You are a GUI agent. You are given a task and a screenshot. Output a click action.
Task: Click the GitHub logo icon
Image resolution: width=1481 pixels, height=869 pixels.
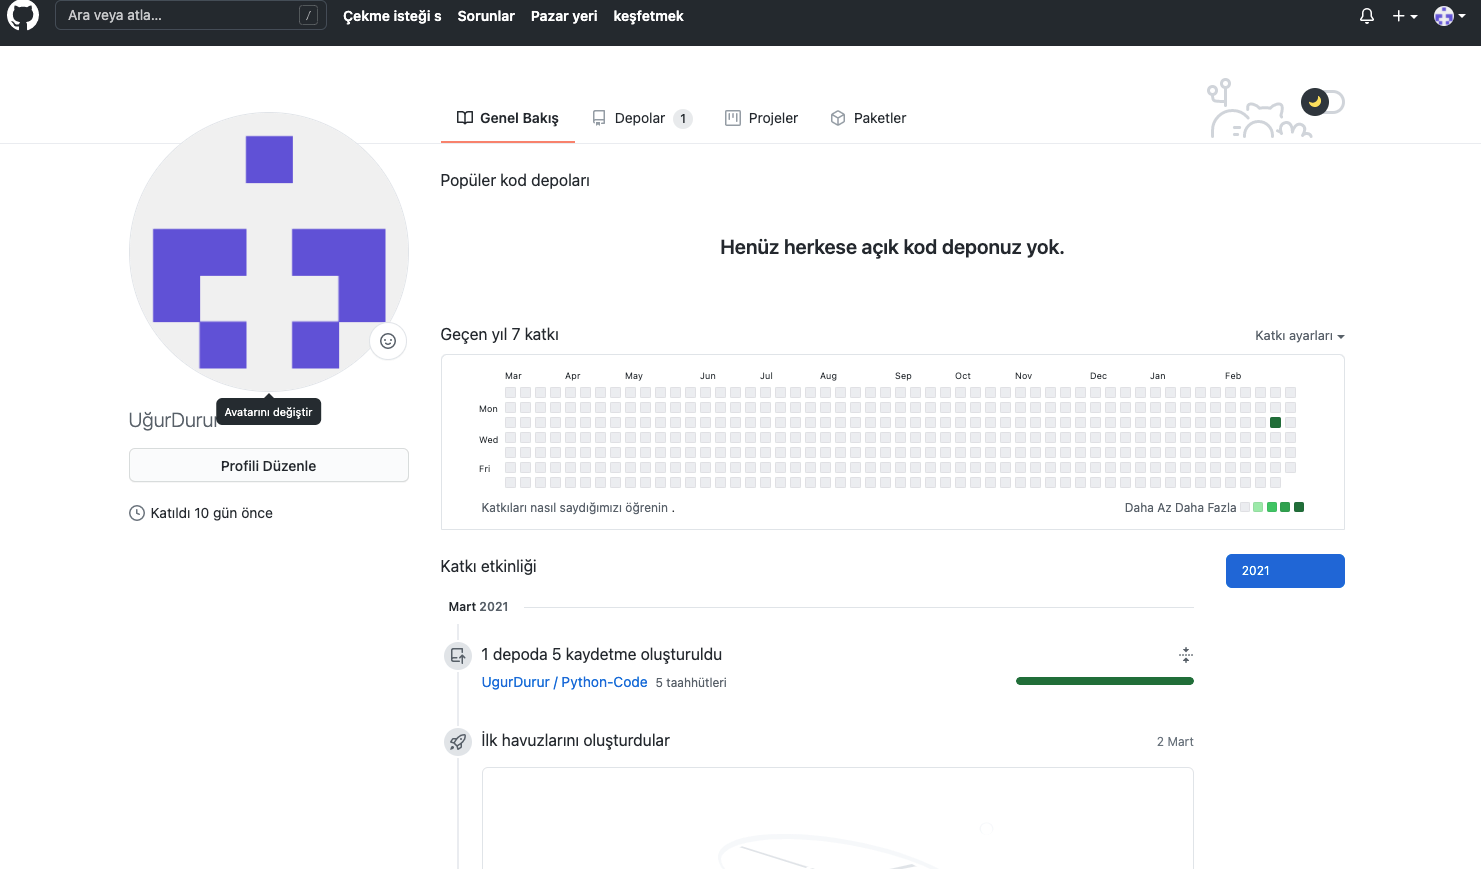tap(23, 15)
